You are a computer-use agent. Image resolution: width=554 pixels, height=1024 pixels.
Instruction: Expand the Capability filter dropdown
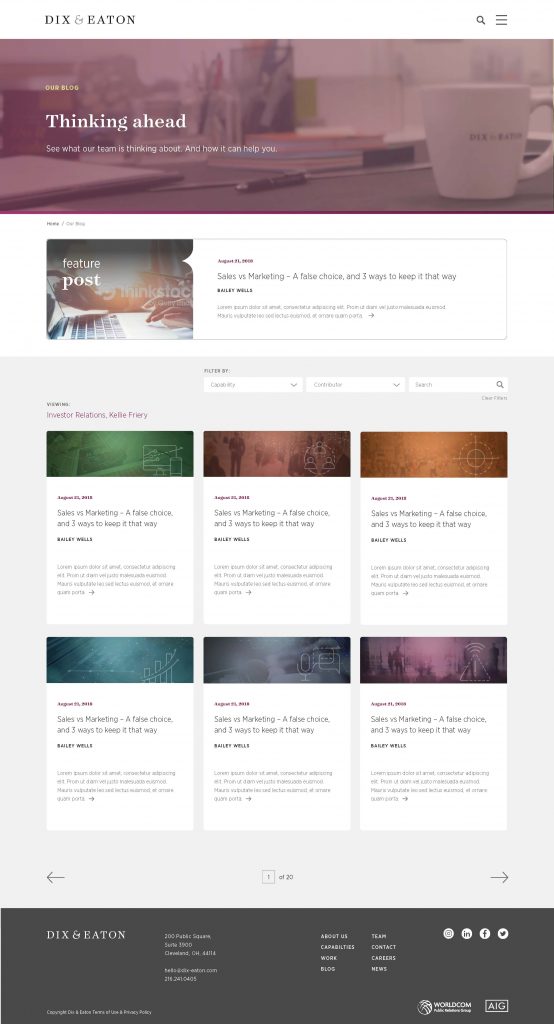[x=253, y=385]
